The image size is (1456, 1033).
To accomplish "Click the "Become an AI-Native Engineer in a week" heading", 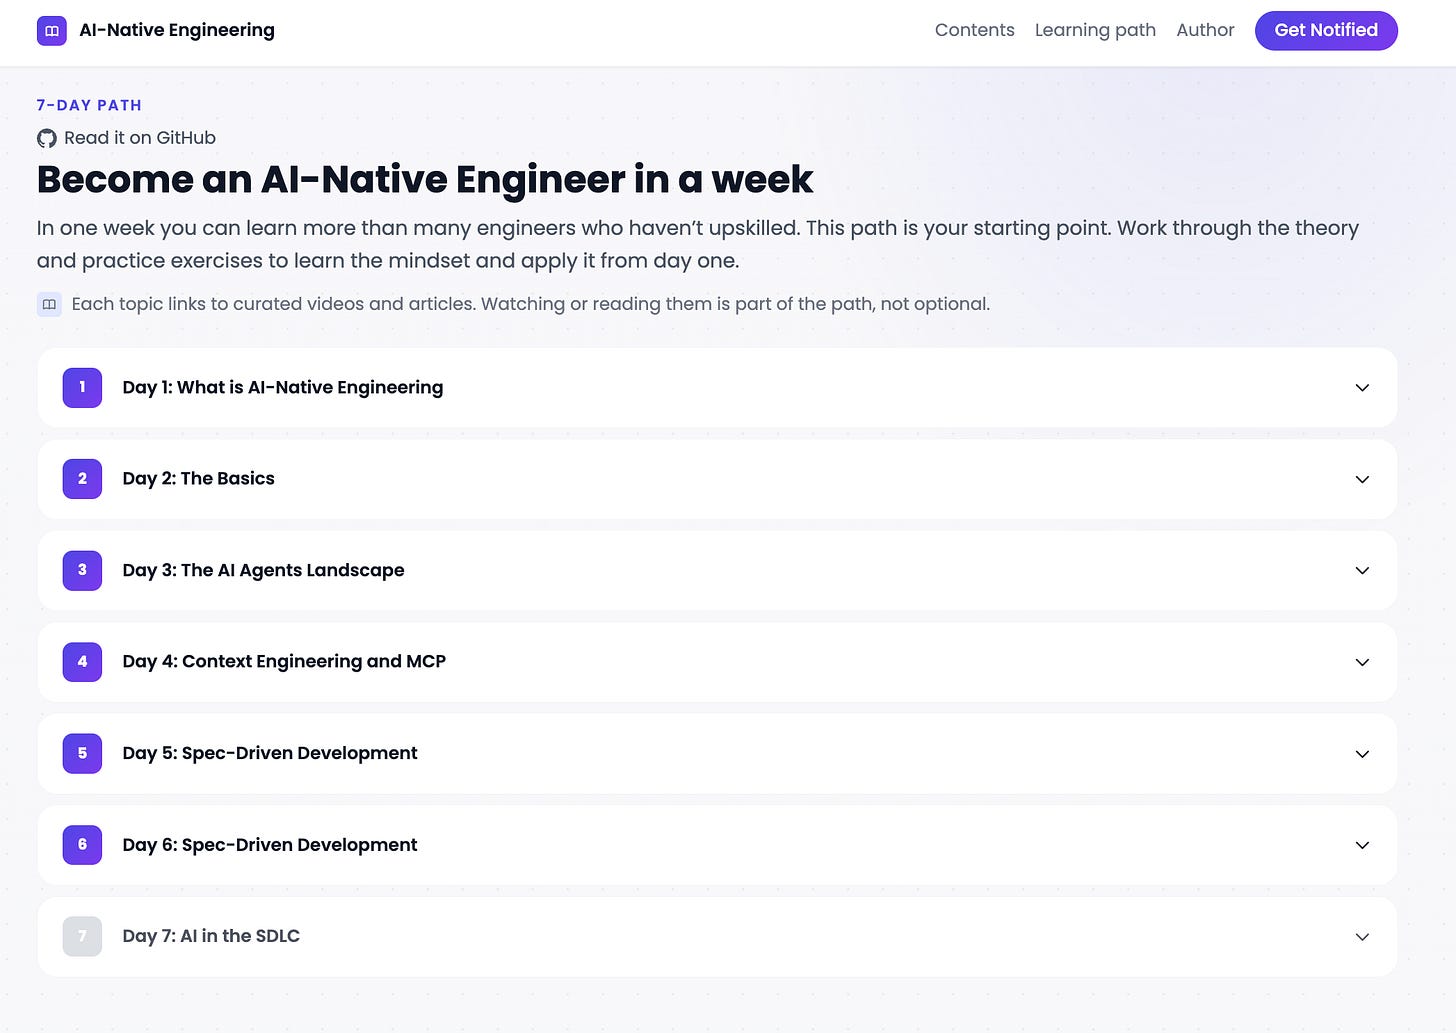I will [425, 180].
